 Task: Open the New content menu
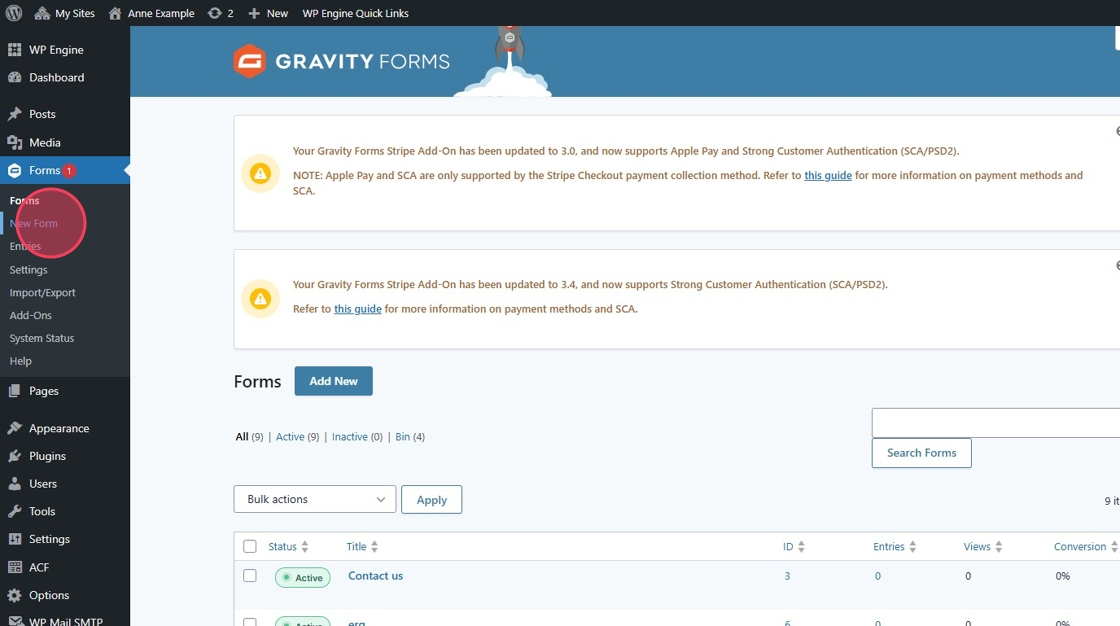tap(268, 13)
